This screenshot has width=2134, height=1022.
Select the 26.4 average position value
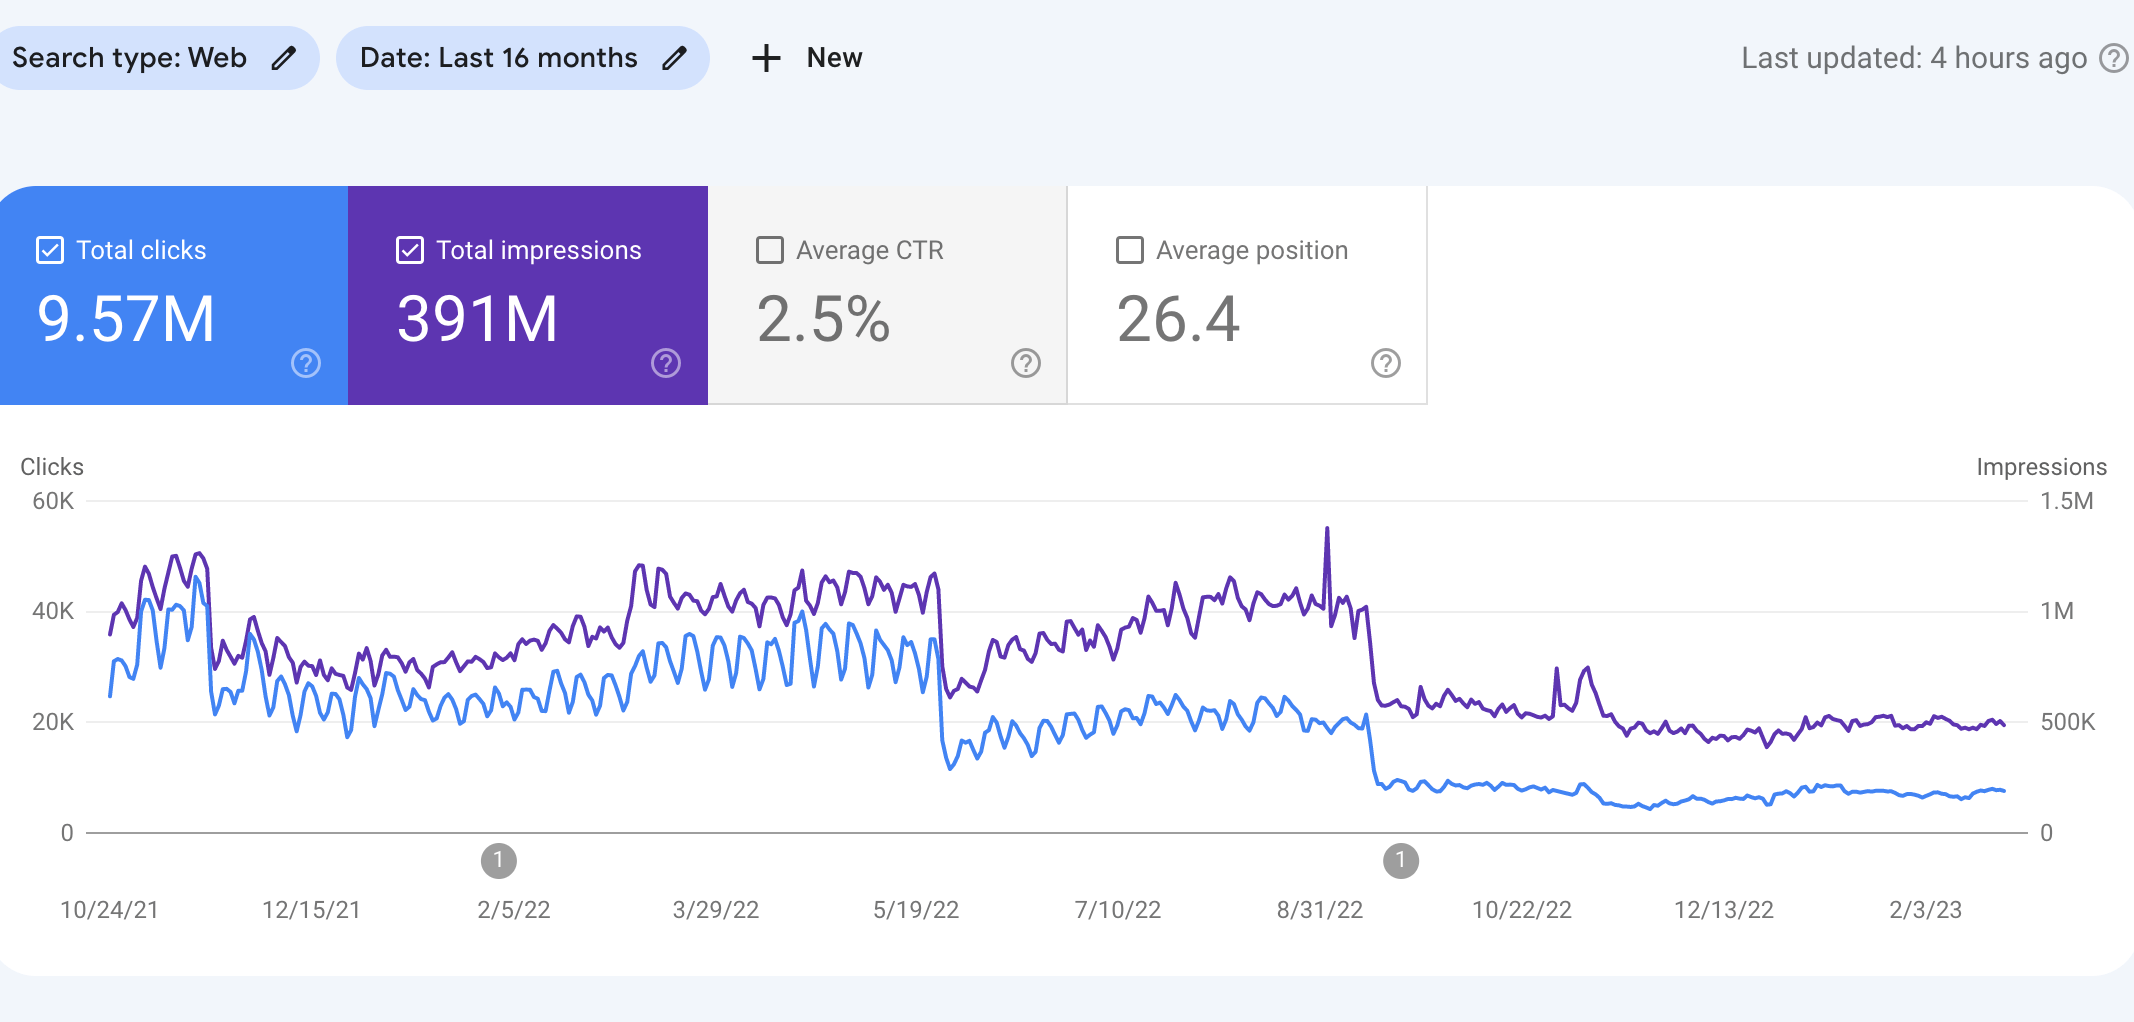point(1178,320)
